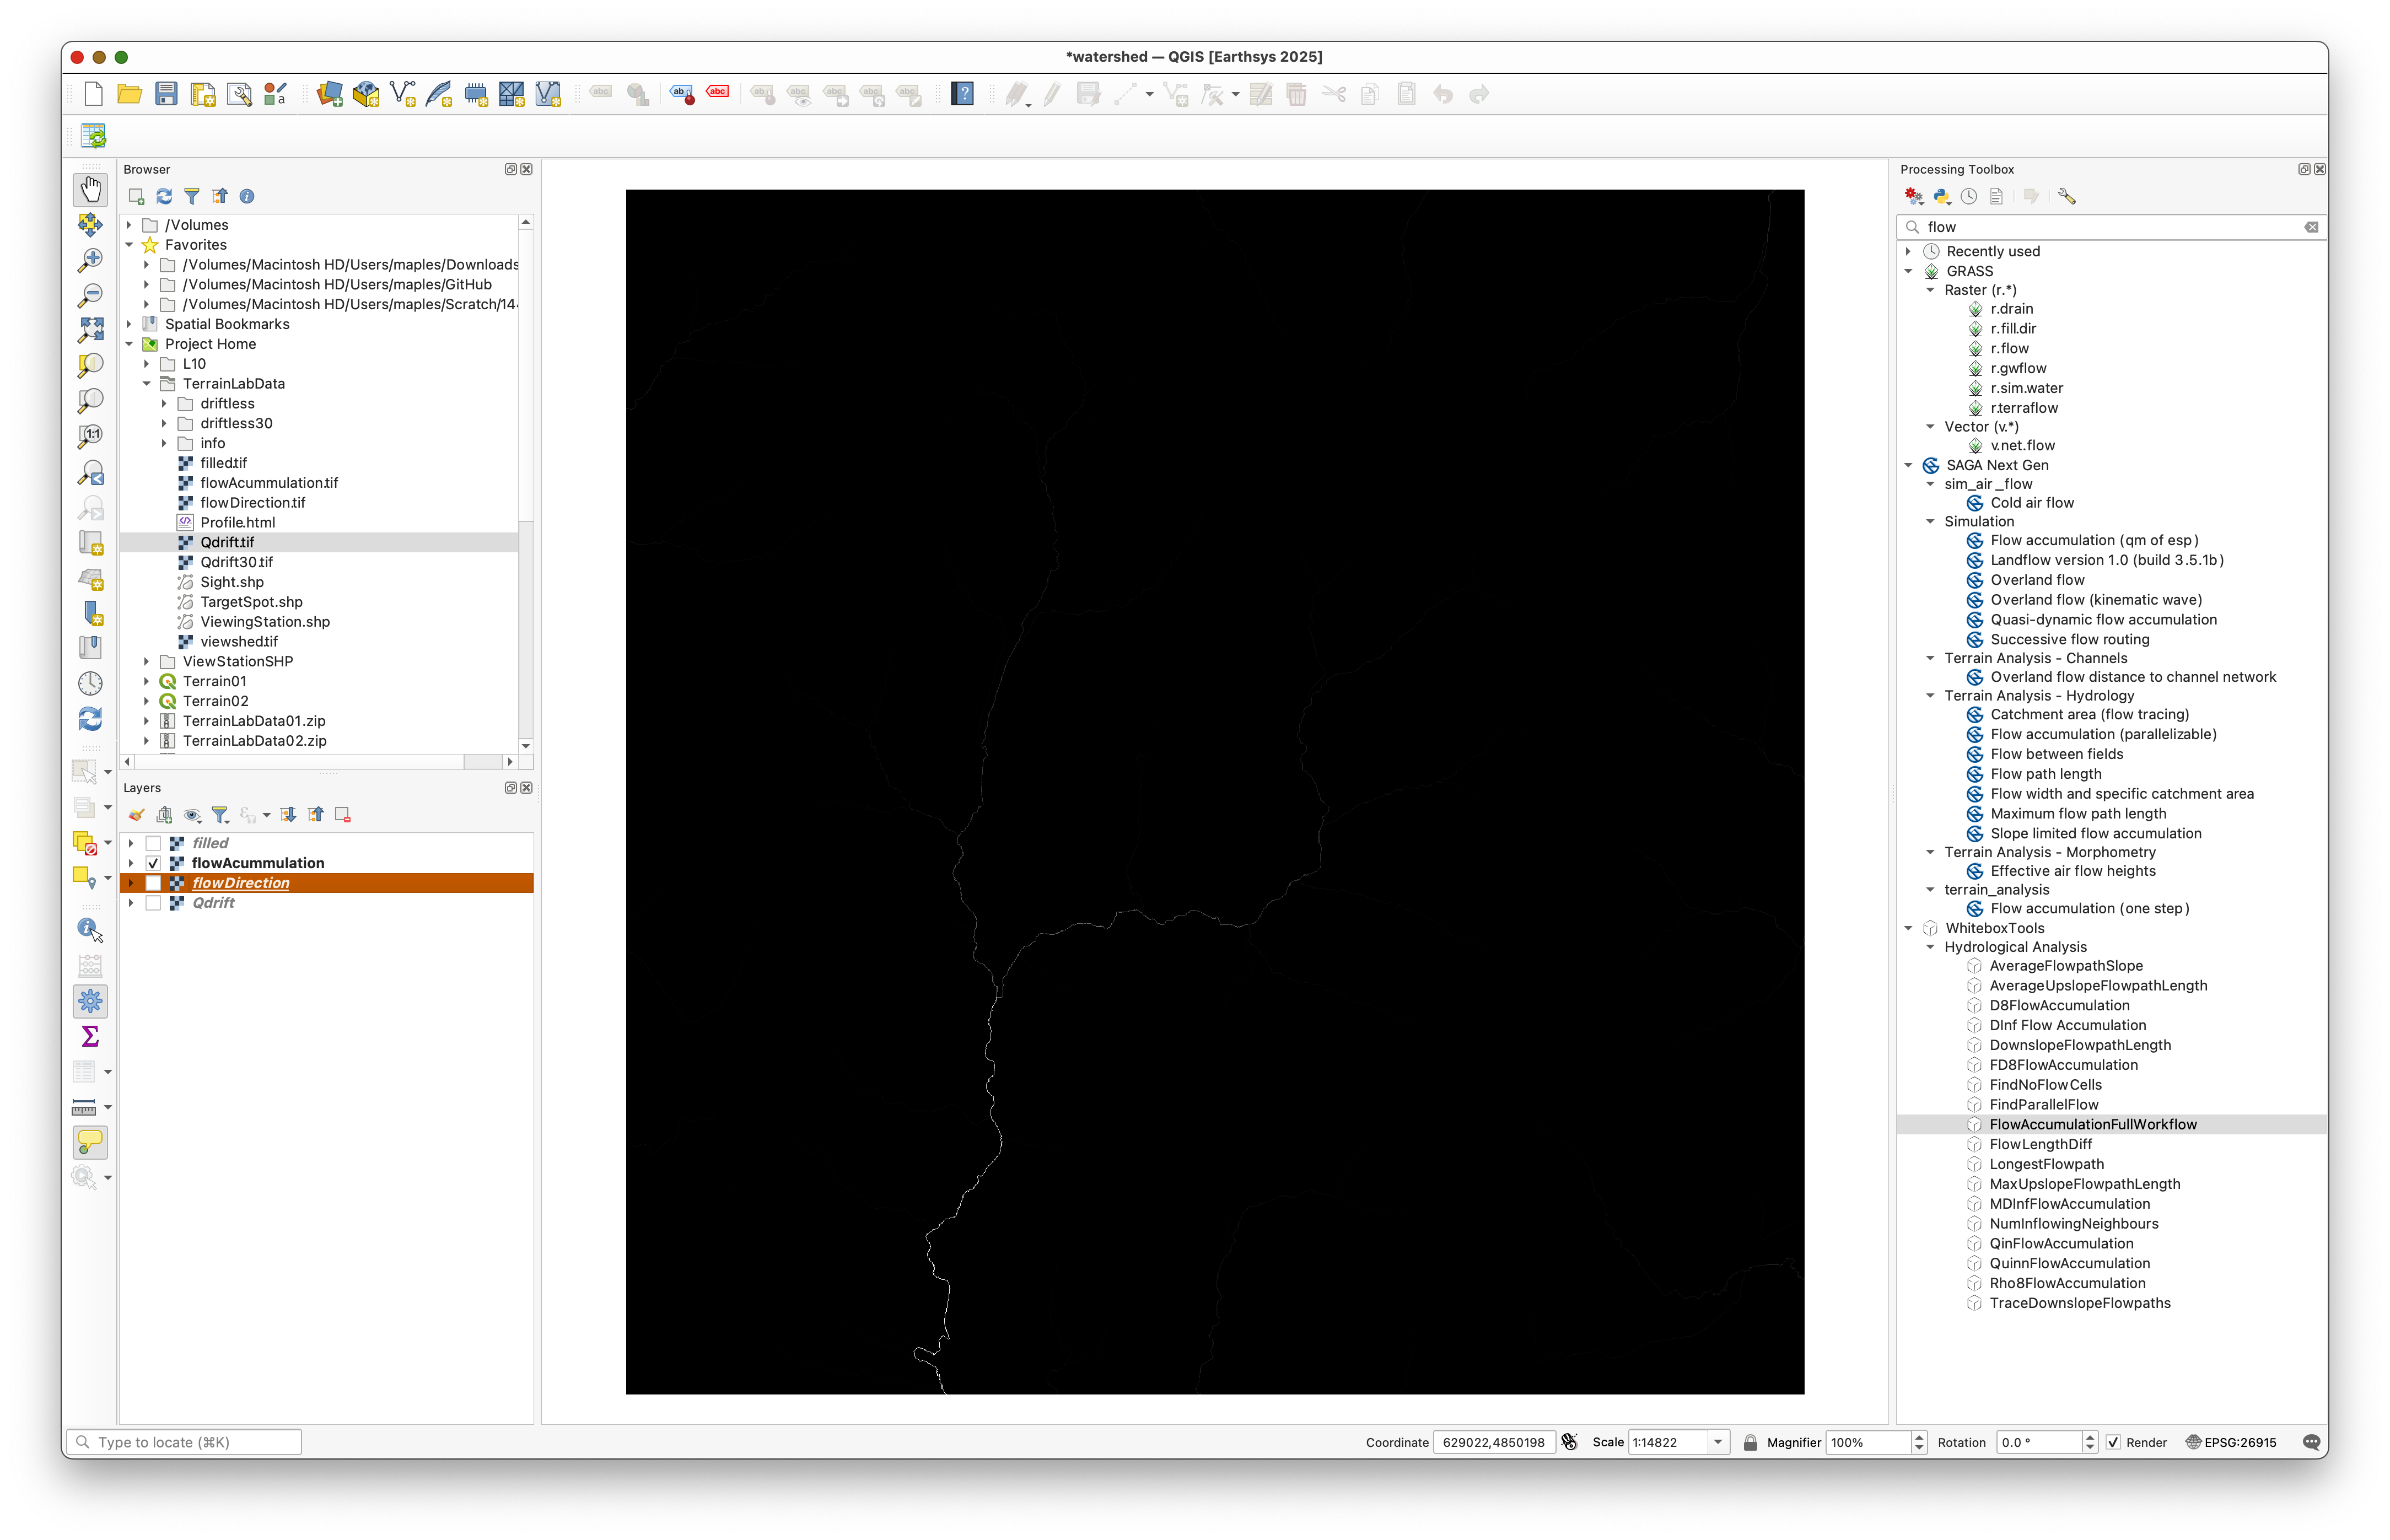Viewport: 2390px width, 1540px height.
Task: Collapse the GRASS provider group
Action: (x=1908, y=271)
